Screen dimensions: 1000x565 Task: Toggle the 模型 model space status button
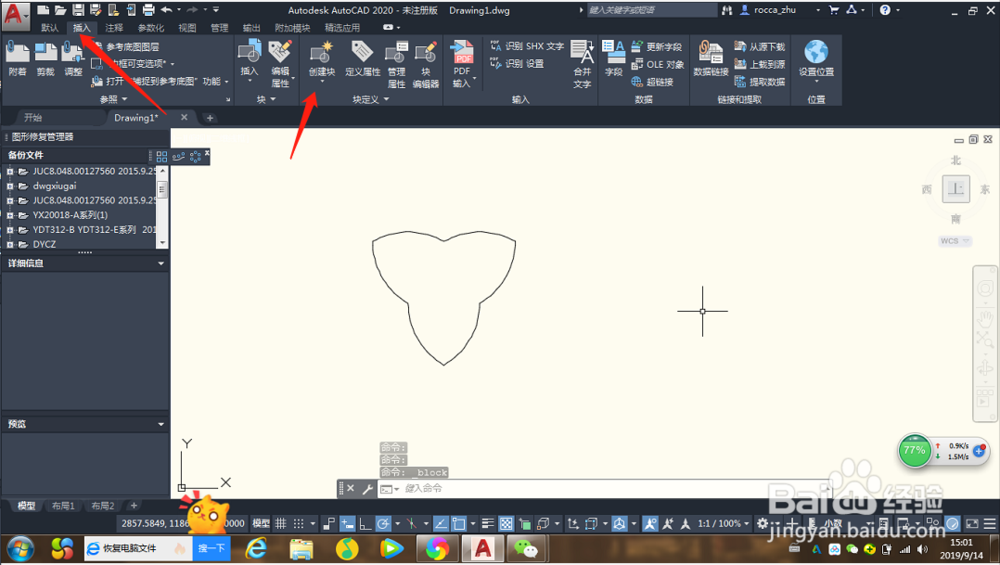[x=261, y=524]
